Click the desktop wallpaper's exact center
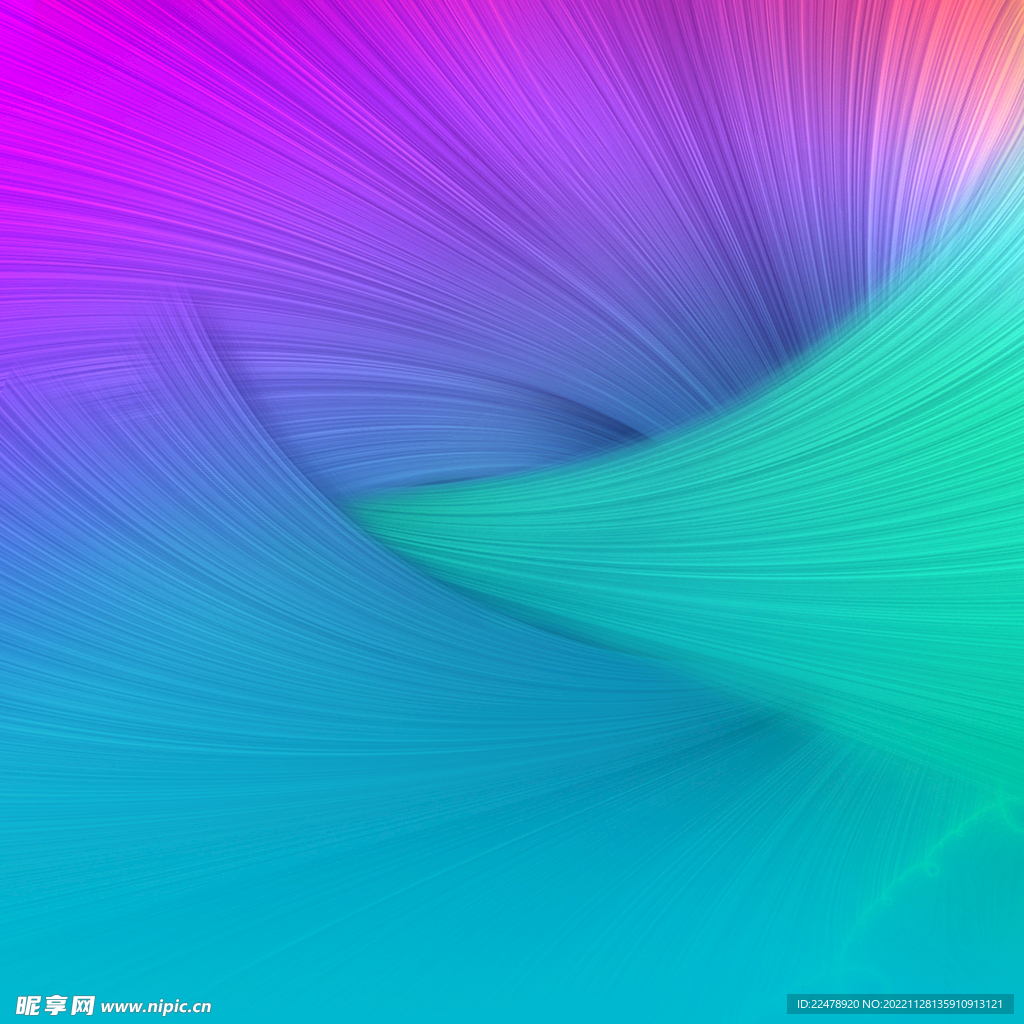This screenshot has height=1024, width=1024. pyautogui.click(x=512, y=512)
